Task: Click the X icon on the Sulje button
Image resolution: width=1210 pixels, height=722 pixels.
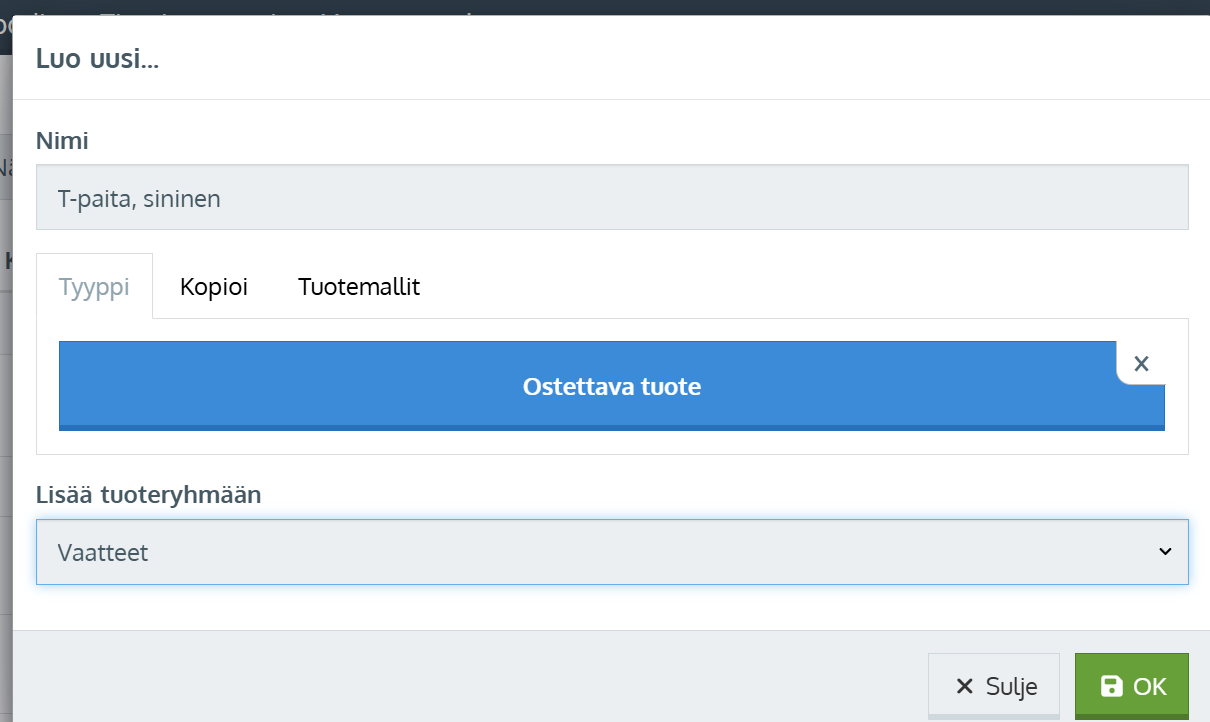Action: 964,686
